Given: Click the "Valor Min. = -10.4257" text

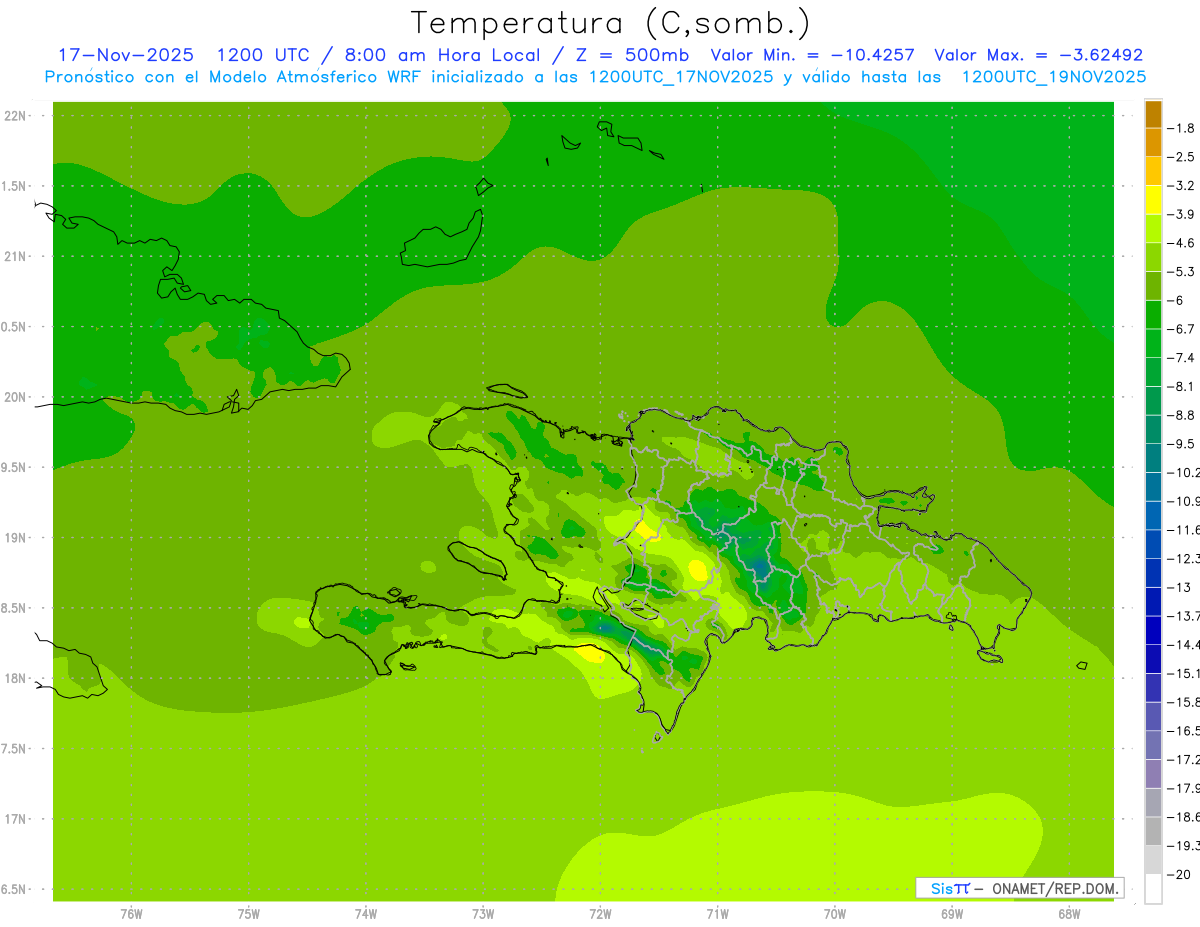Looking at the screenshot, I should tap(812, 55).
